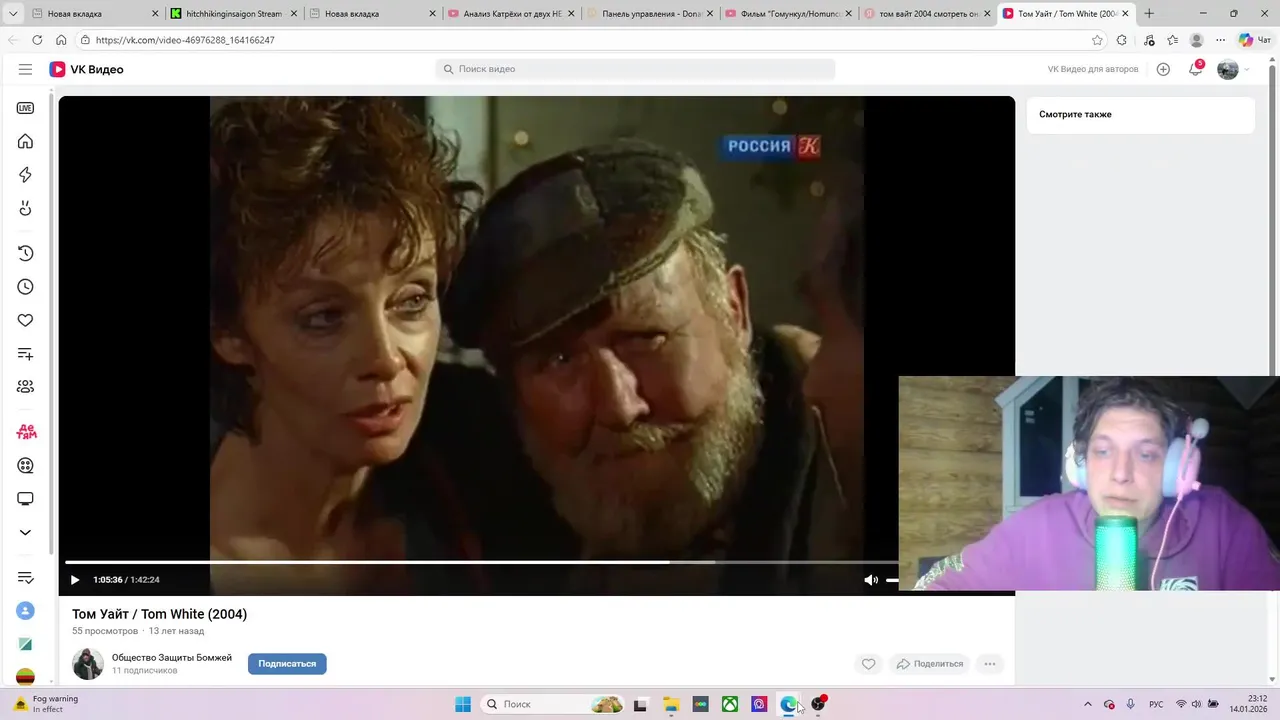Open playlists icon in sidebar
Screen dimensions: 1280x720
click(25, 354)
